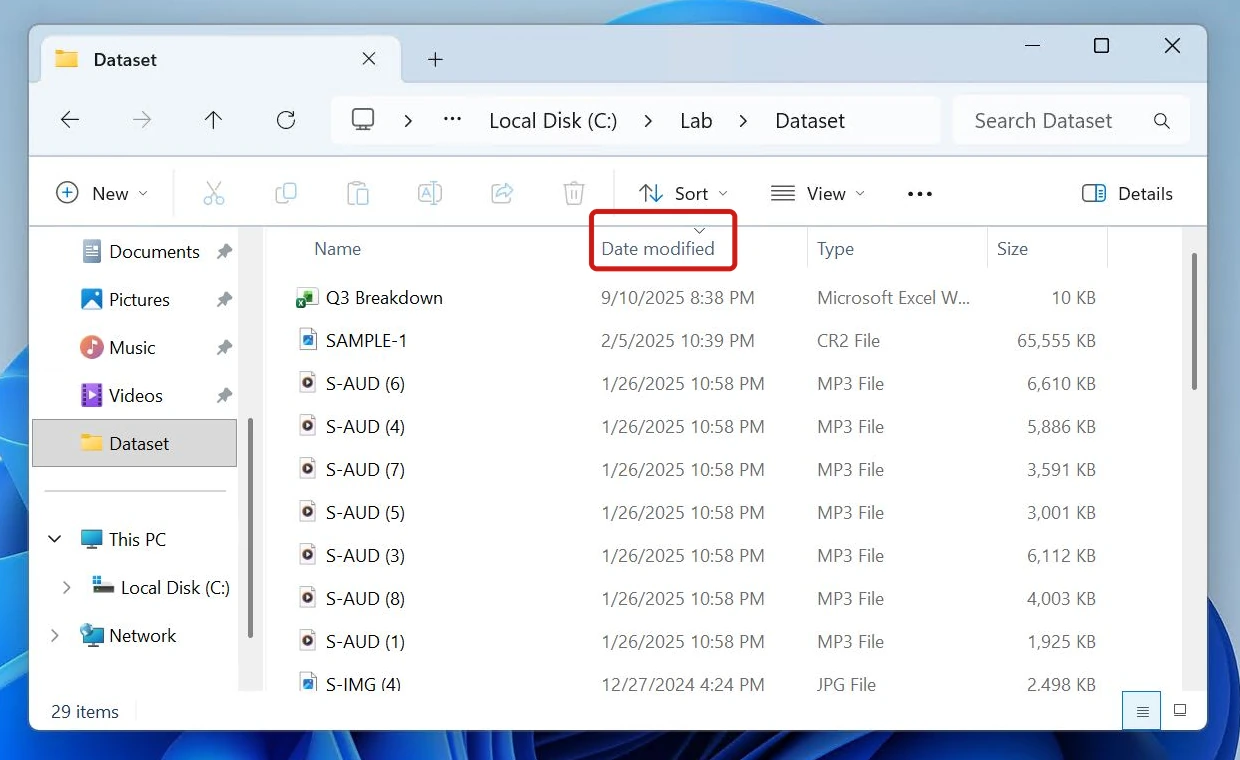This screenshot has height=760, width=1240.
Task: Select Dataset folder in the sidebar
Action: pos(135,443)
